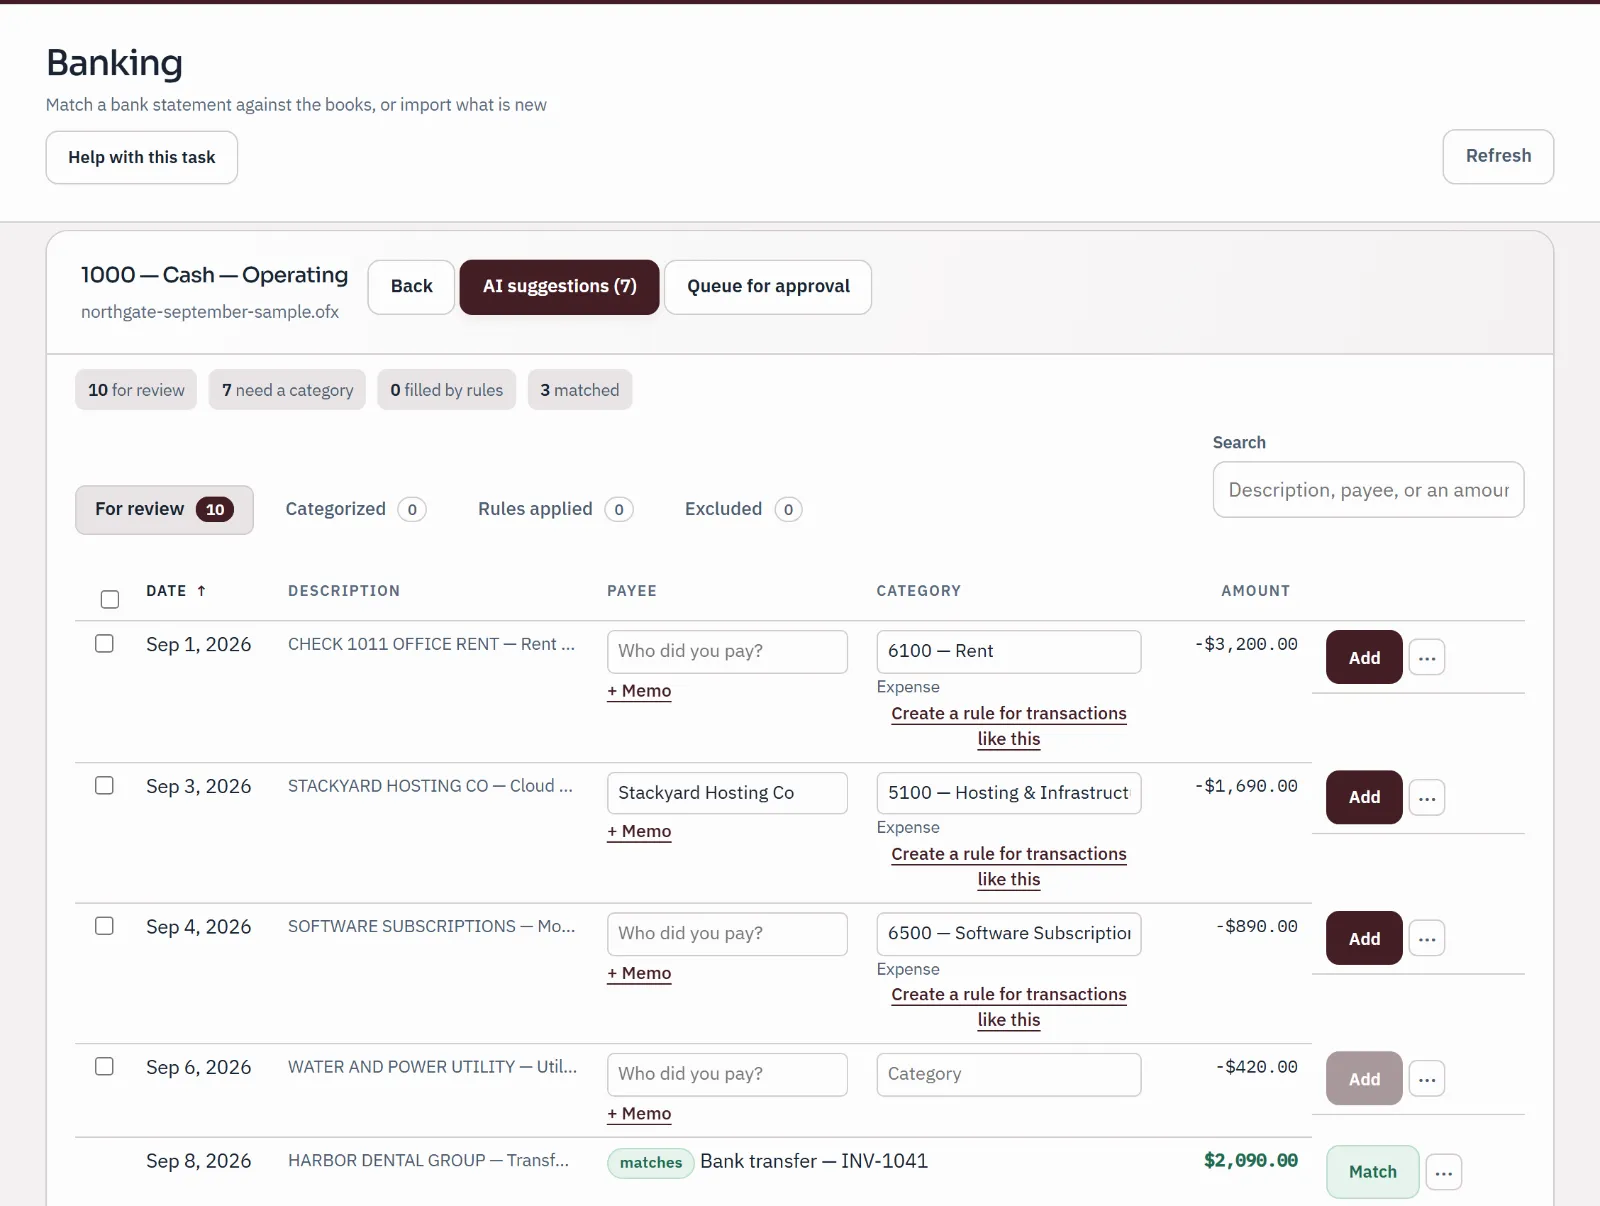This screenshot has height=1206, width=1600.
Task: Create a rule for Stackyard Hosting transactions
Action: click(1009, 867)
